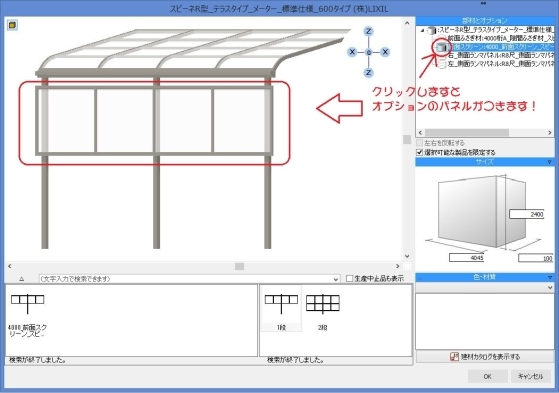Click 建材カタログを表示する button
Image resolution: width=559 pixels, height=393 pixels.
pos(485,356)
